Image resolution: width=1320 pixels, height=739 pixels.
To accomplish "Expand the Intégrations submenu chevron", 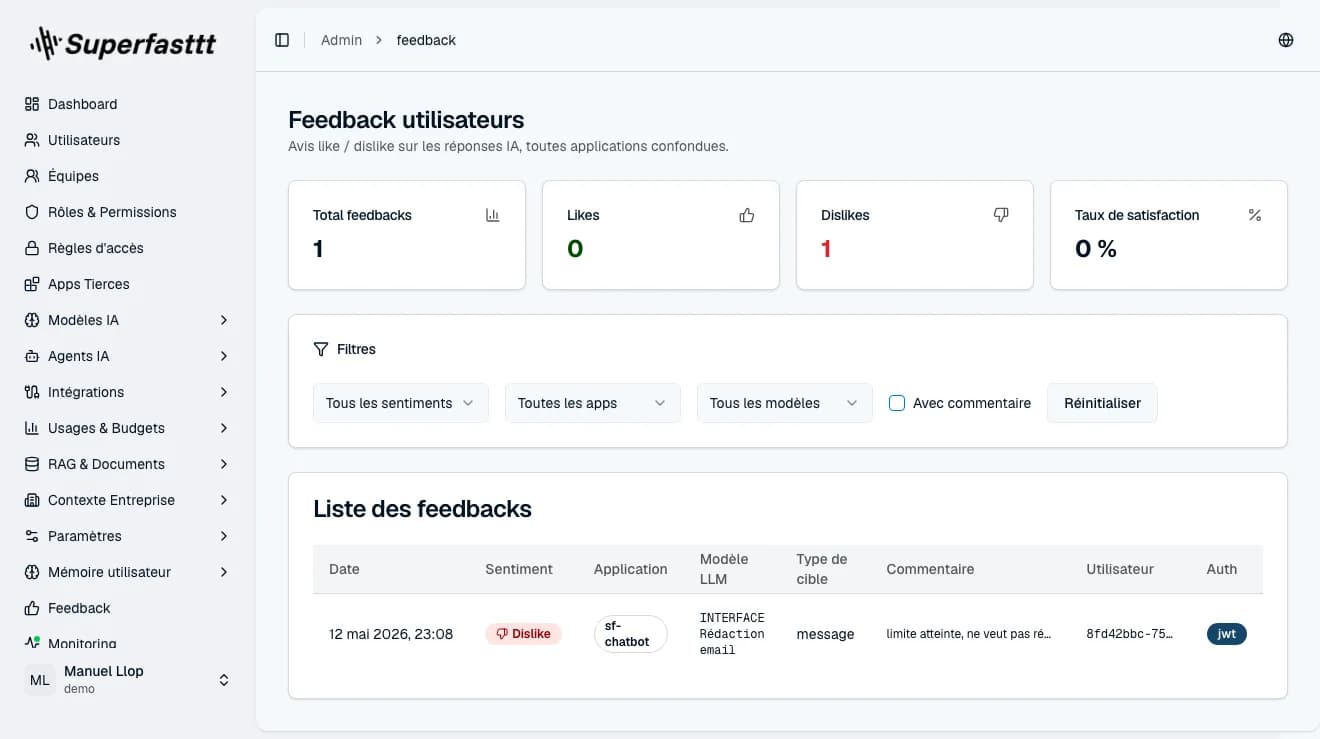I will click(224, 392).
